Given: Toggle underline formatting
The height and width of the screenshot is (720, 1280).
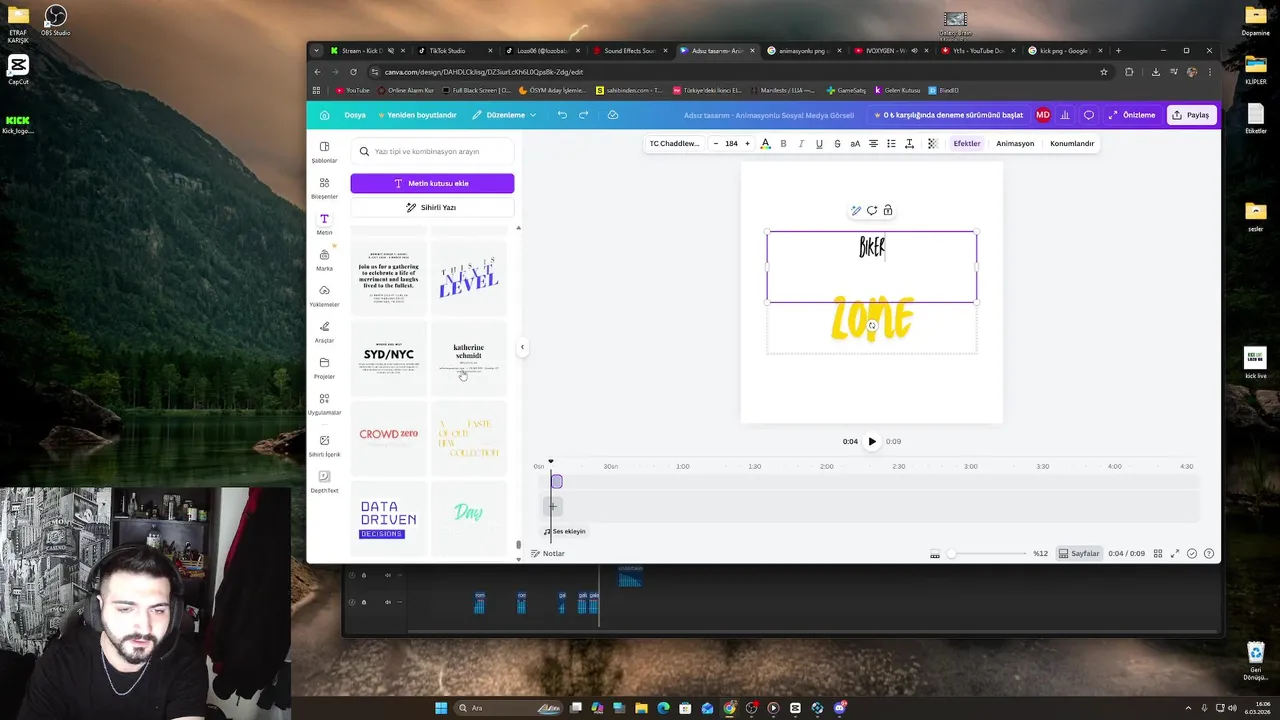Looking at the screenshot, I should tap(819, 143).
